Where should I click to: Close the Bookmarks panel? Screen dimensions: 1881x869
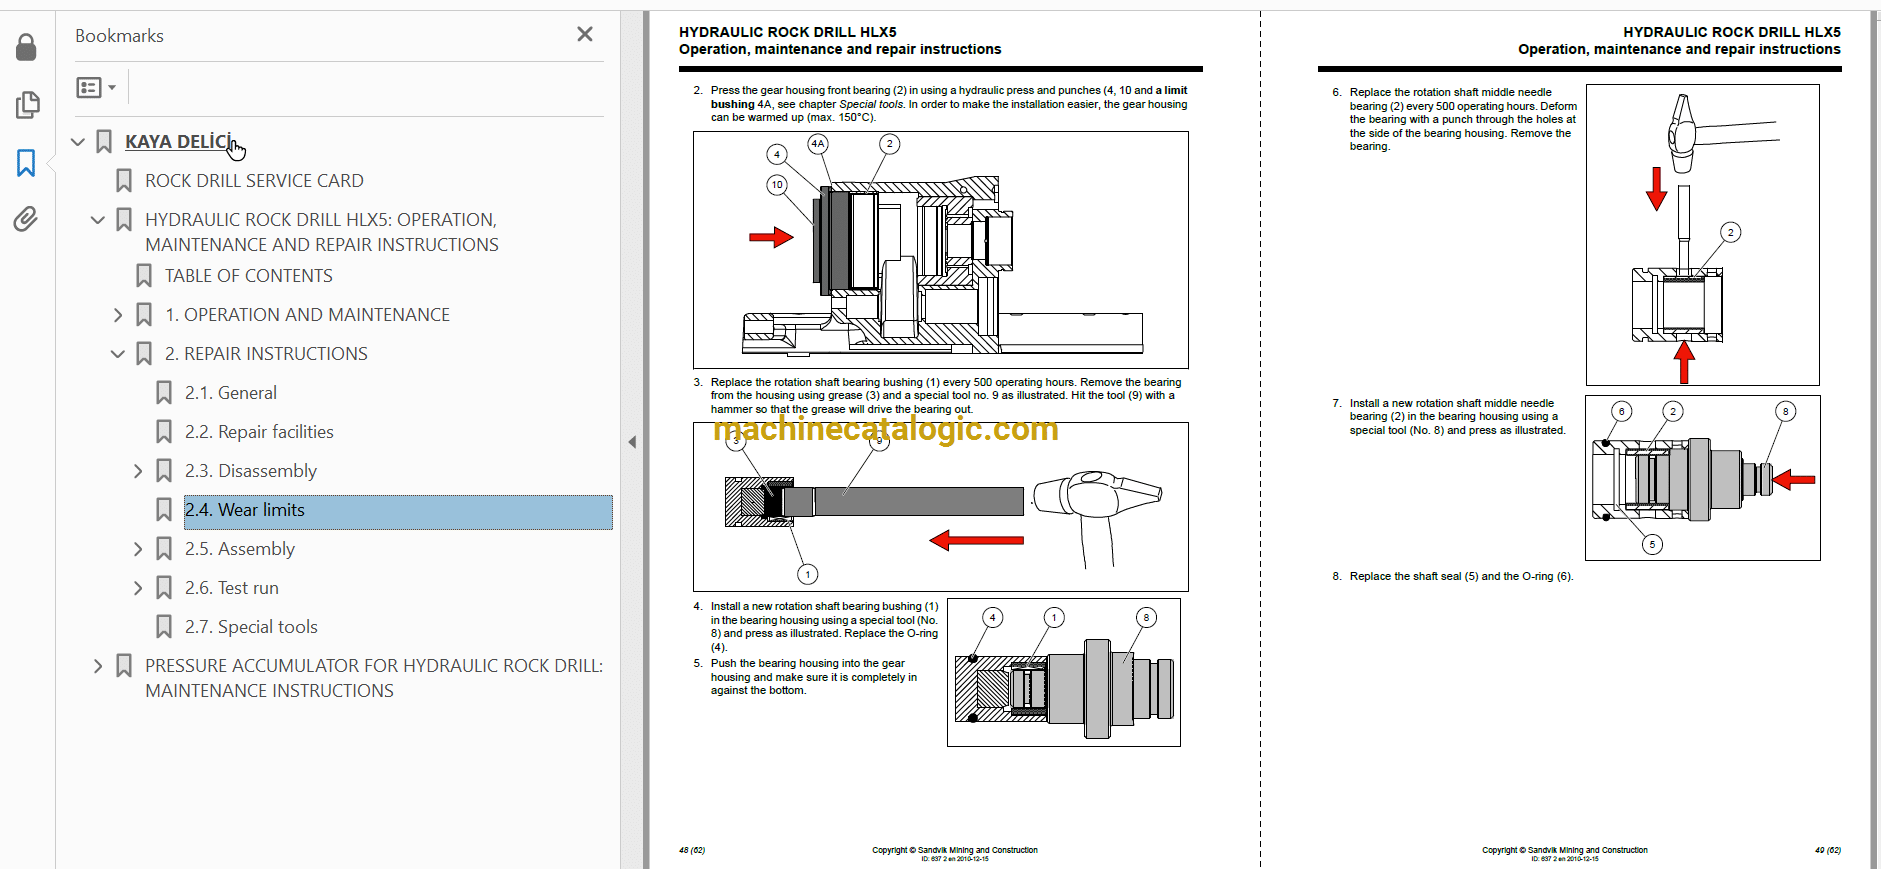pos(585,35)
